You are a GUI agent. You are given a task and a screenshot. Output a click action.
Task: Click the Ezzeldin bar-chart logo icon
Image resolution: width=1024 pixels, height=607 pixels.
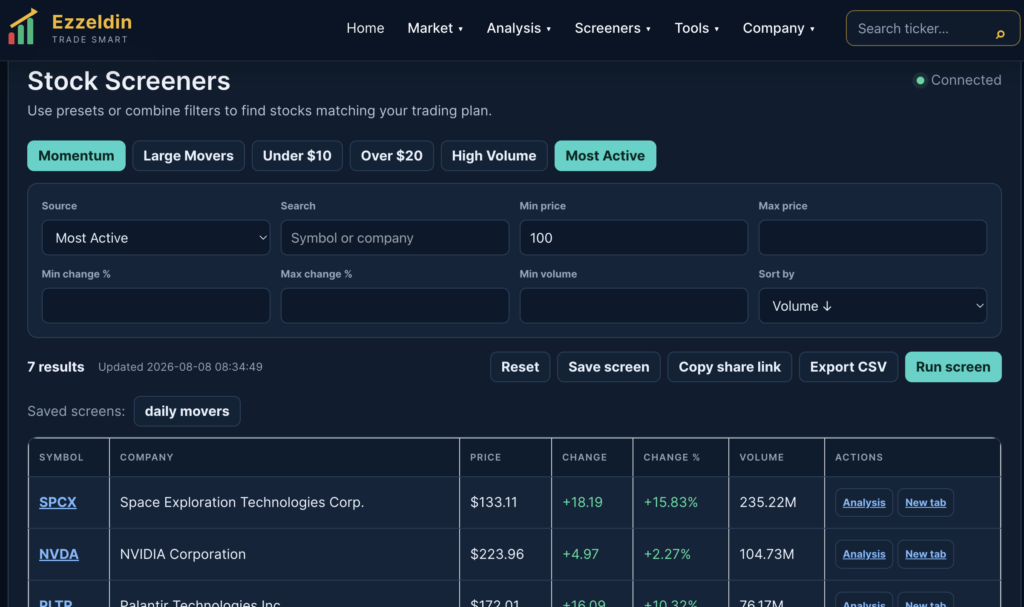click(23, 27)
